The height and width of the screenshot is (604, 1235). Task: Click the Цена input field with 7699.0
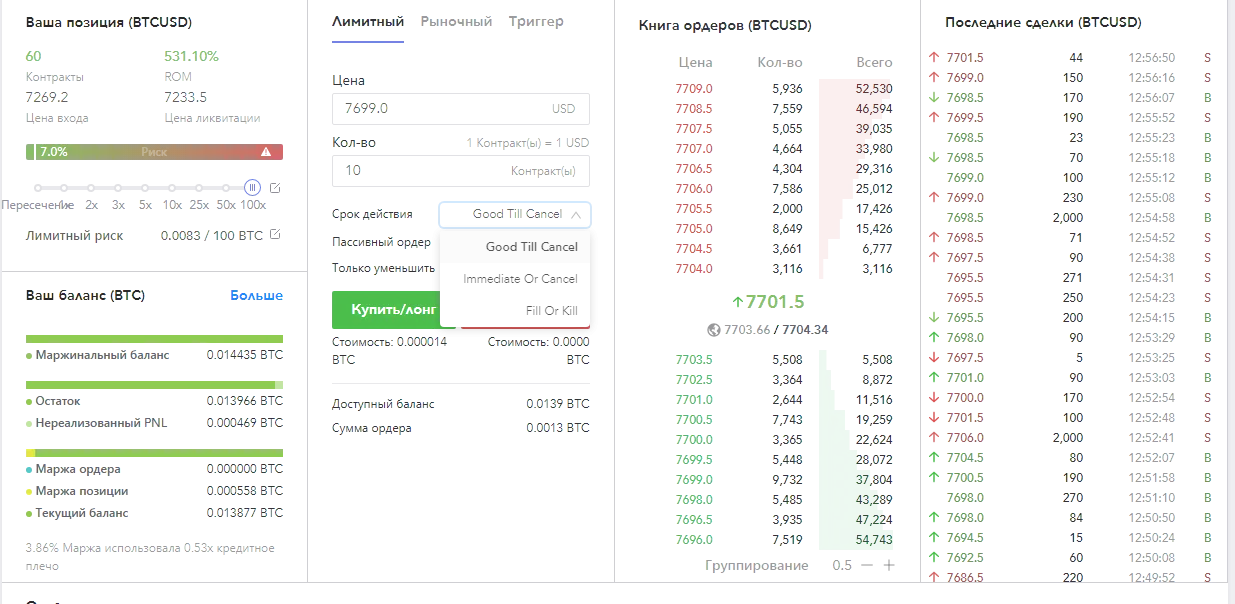coord(461,108)
